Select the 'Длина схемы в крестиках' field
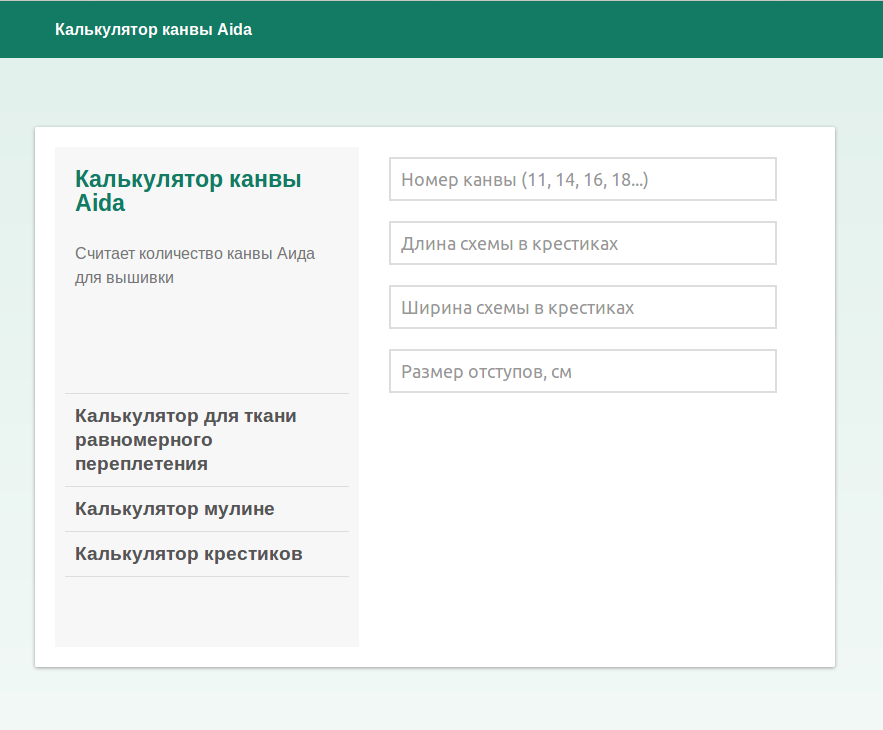Viewport: 883px width, 730px height. coord(583,243)
